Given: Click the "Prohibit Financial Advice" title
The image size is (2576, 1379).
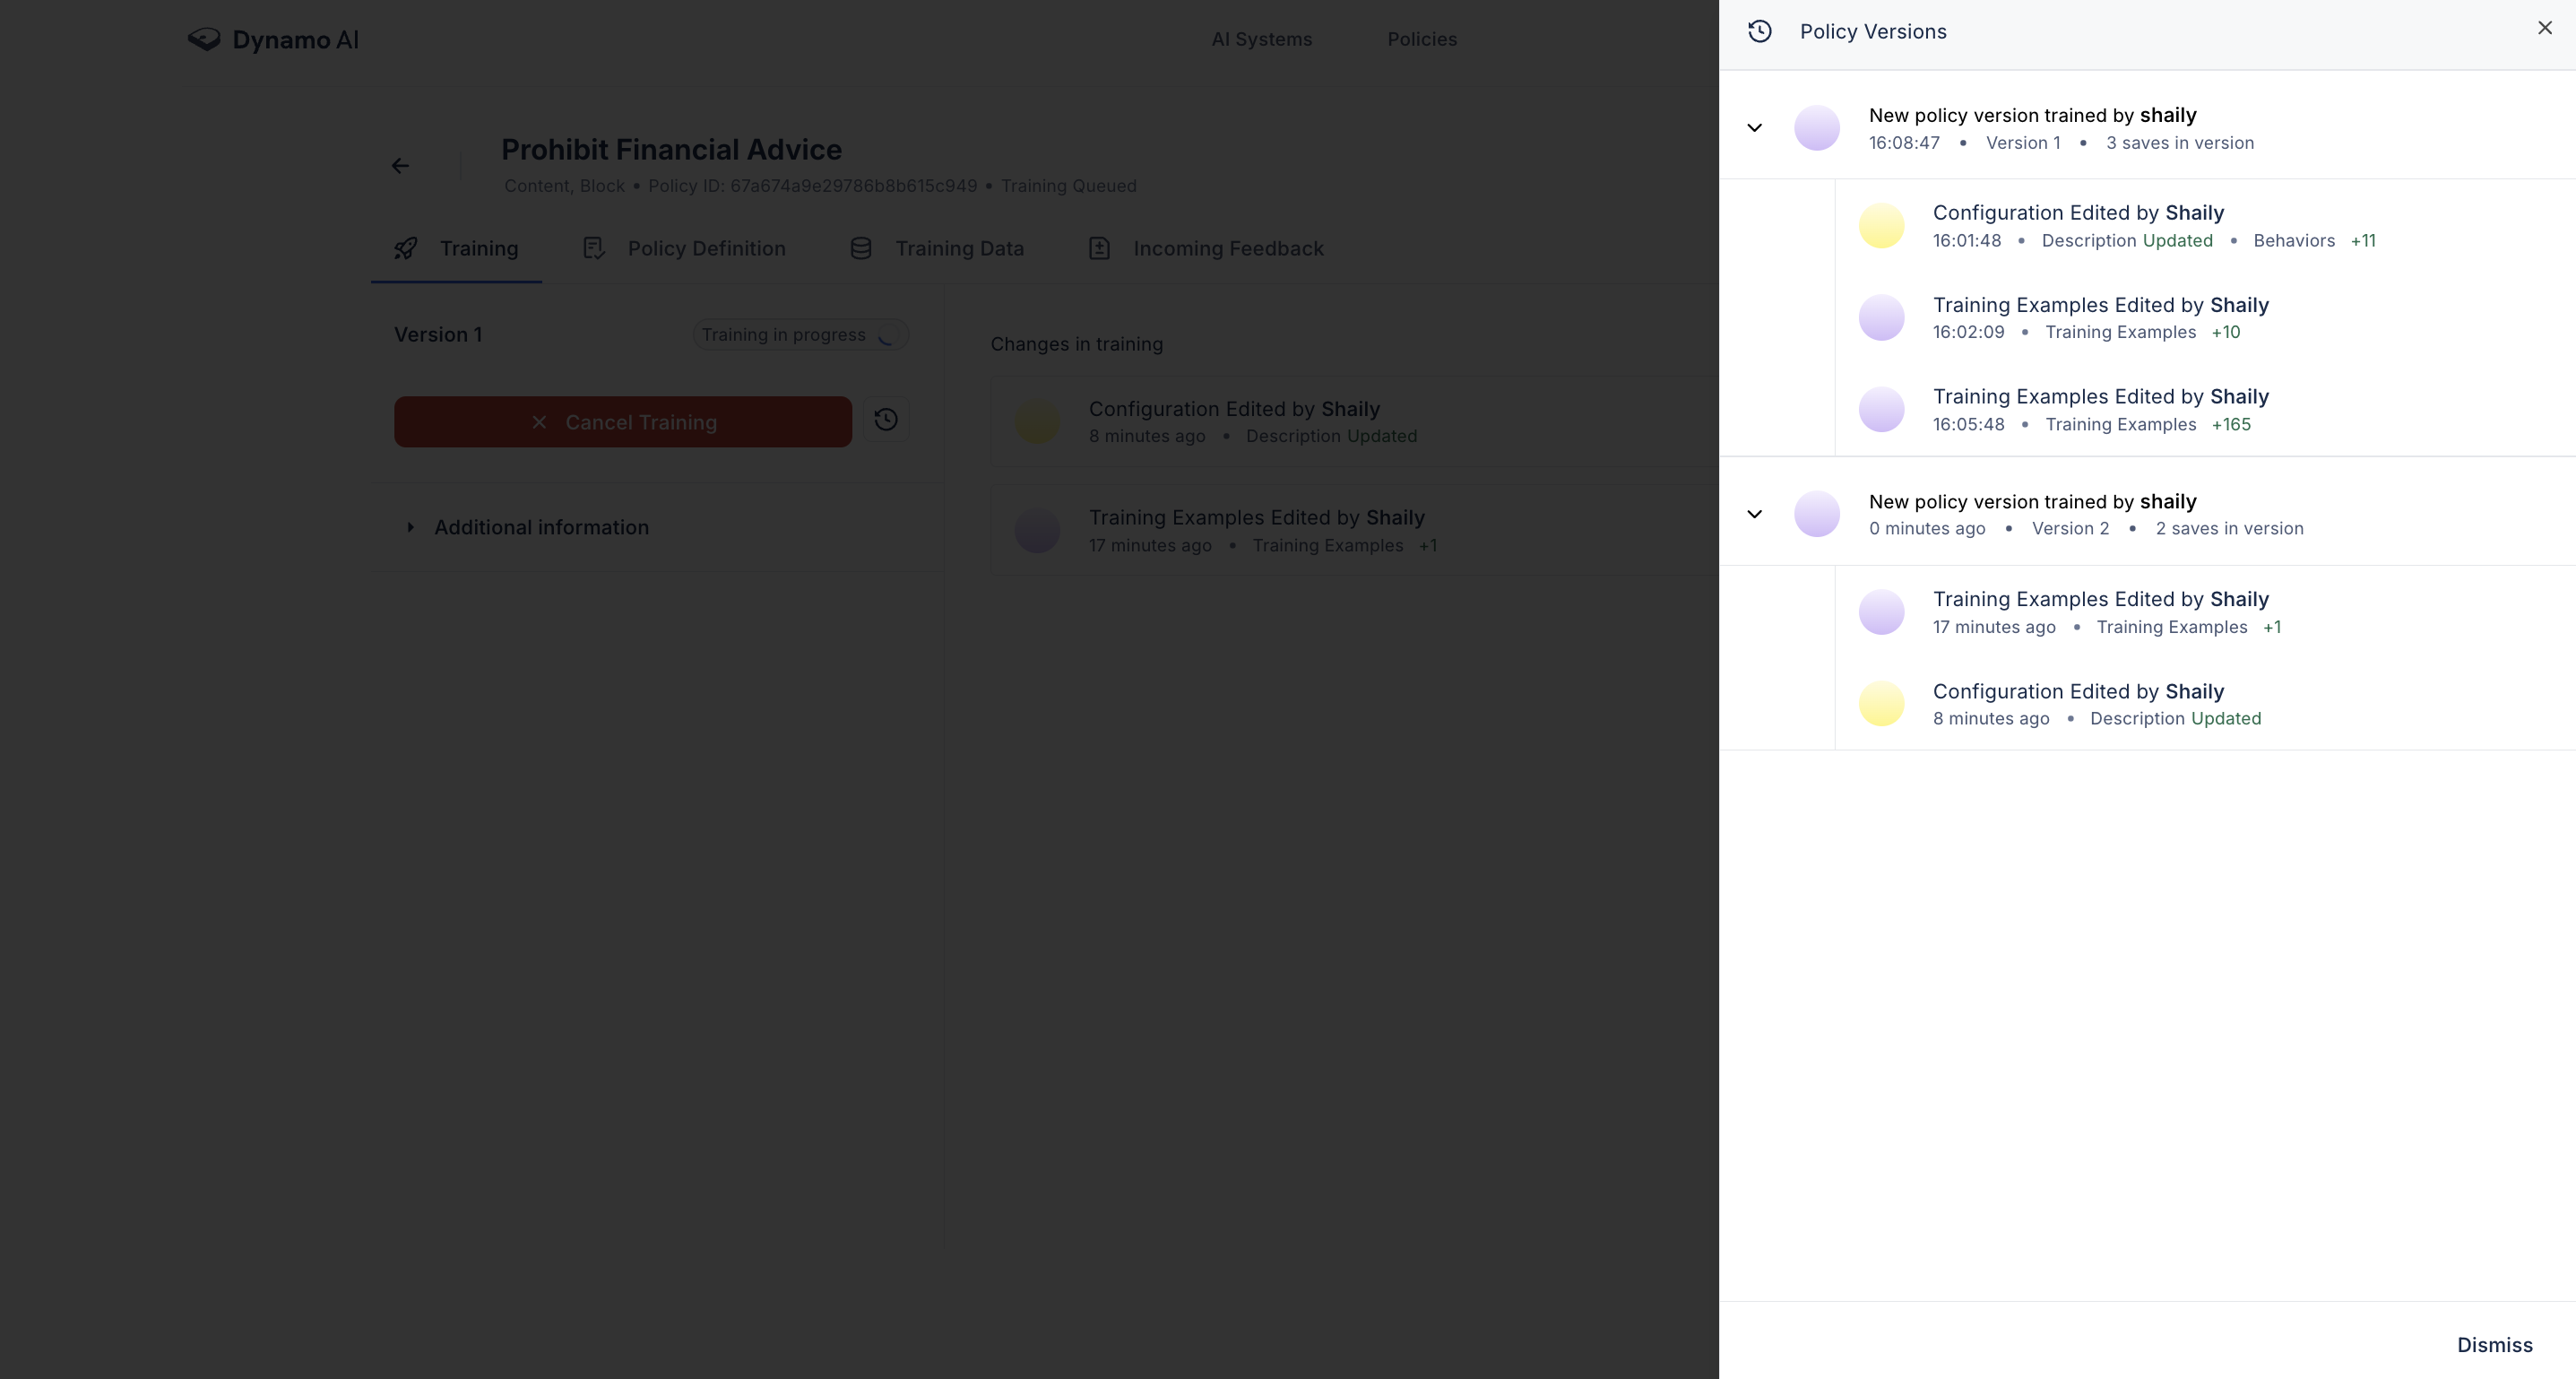Looking at the screenshot, I should [671, 150].
